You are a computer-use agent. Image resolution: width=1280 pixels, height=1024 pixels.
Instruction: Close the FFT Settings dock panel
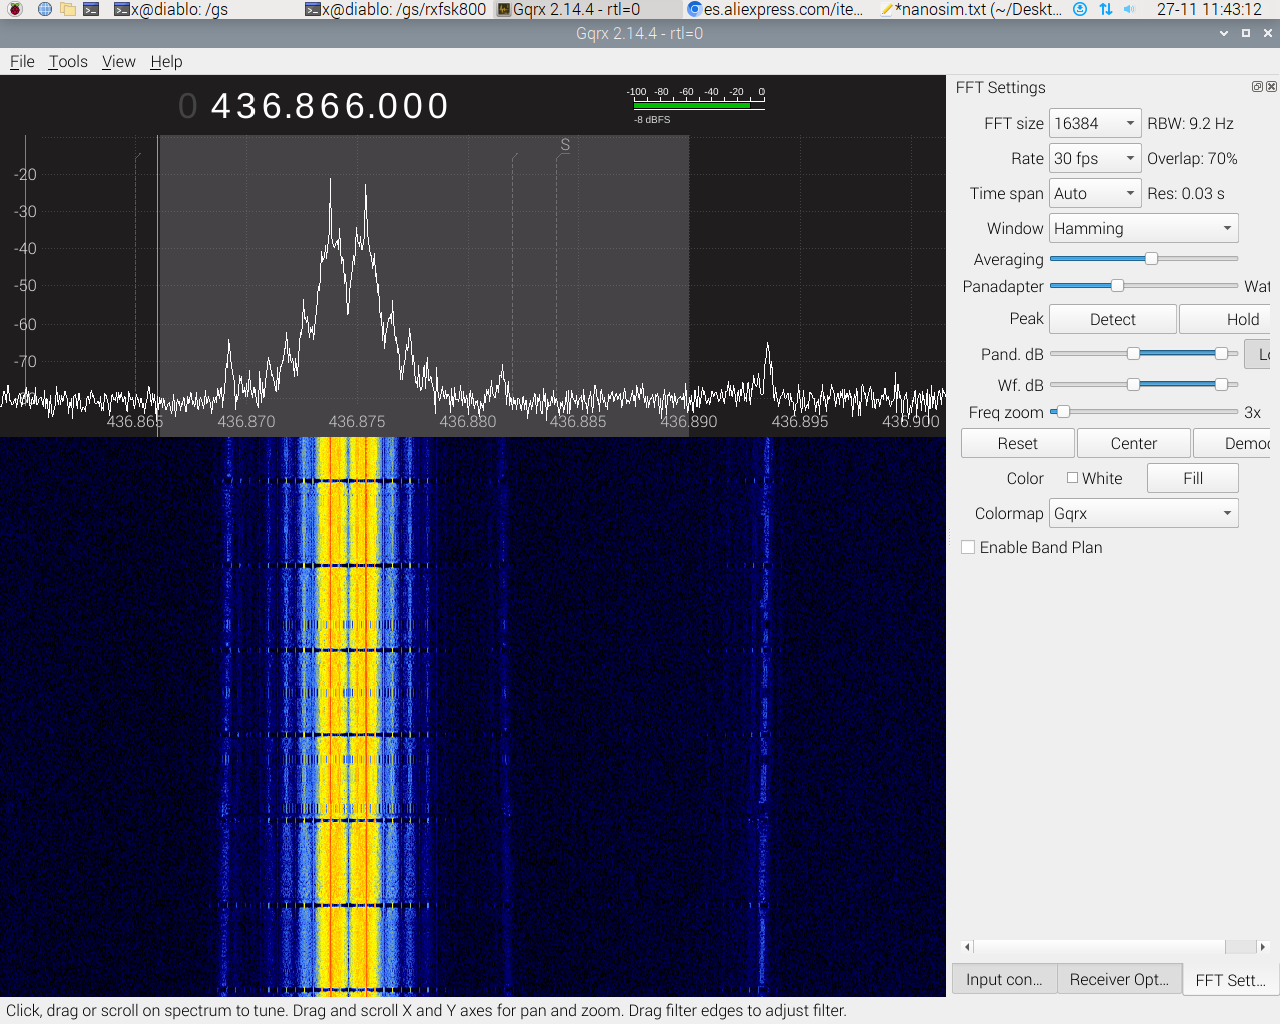(x=1271, y=87)
